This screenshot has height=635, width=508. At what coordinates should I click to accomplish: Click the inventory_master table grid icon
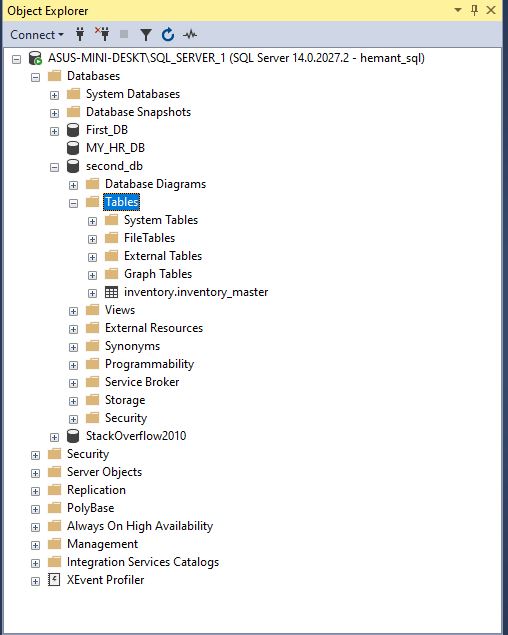[x=111, y=292]
